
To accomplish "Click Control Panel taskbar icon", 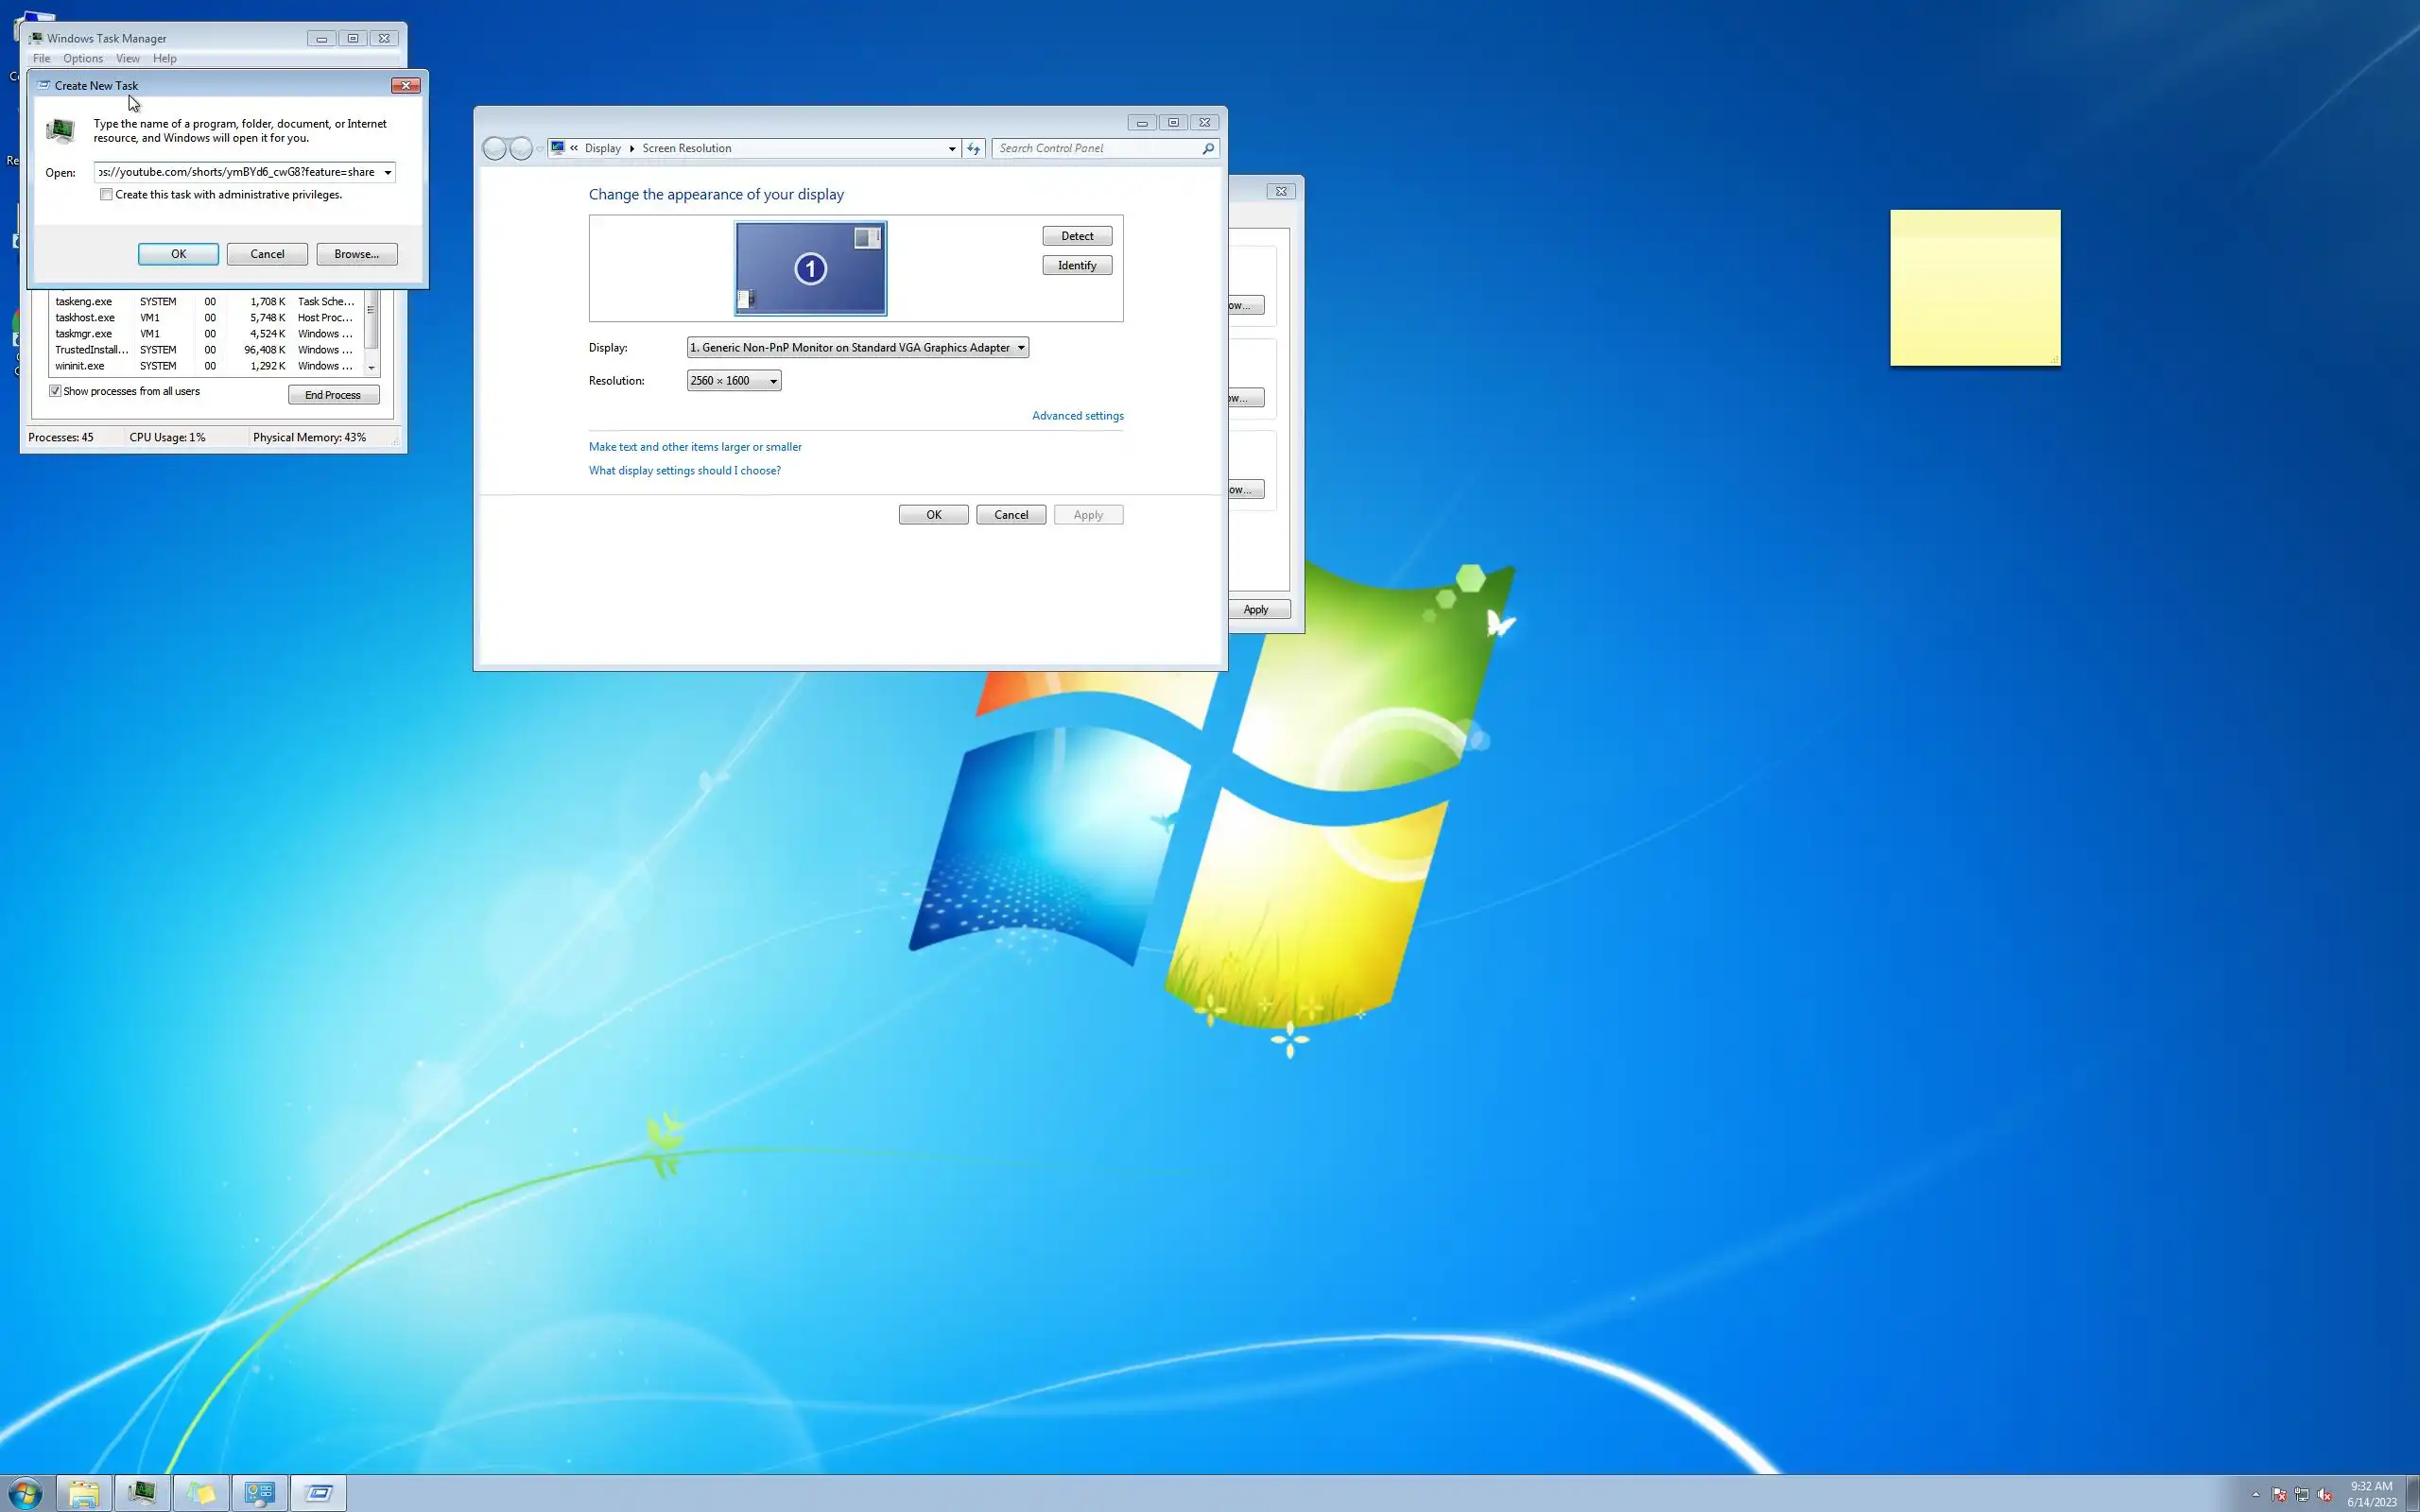I will pyautogui.click(x=259, y=1493).
